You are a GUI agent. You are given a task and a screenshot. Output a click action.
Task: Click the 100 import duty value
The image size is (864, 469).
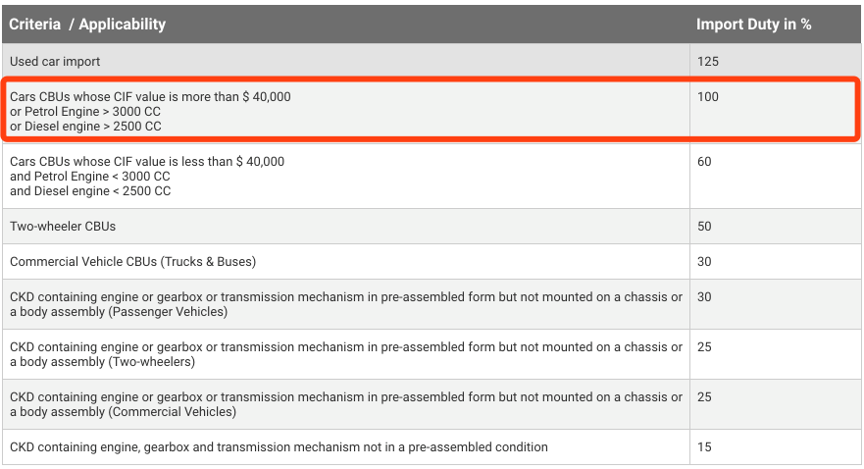tap(707, 97)
